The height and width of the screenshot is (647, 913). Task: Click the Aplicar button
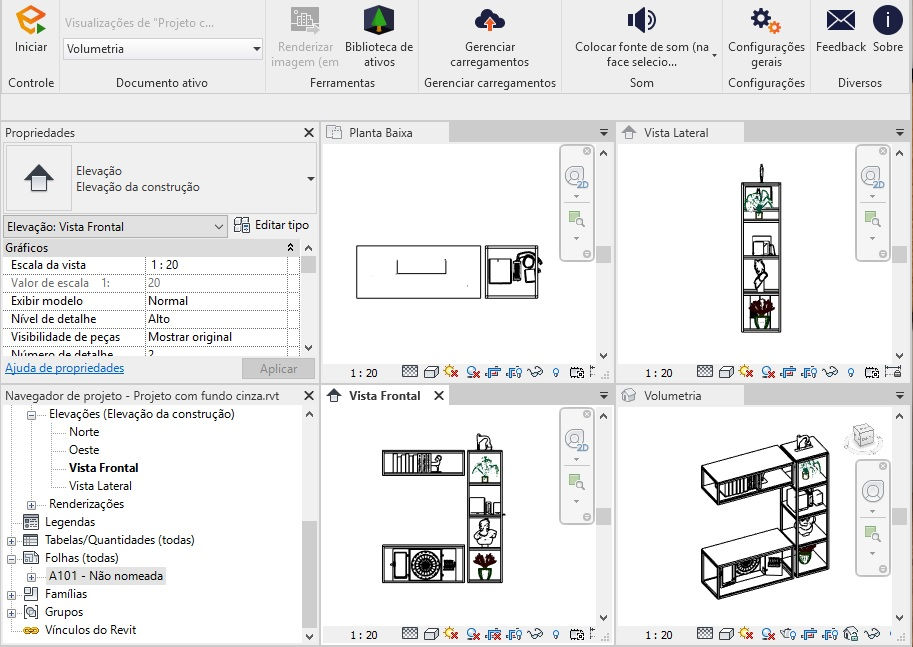point(278,369)
